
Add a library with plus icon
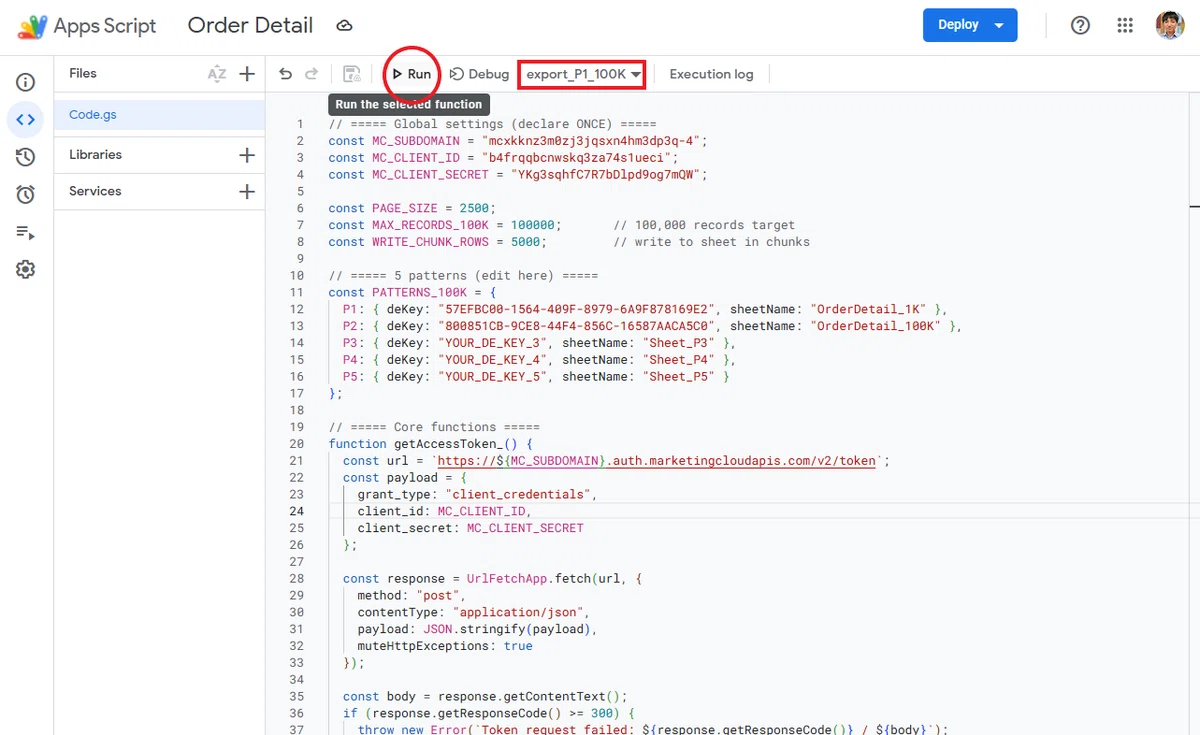[247, 155]
